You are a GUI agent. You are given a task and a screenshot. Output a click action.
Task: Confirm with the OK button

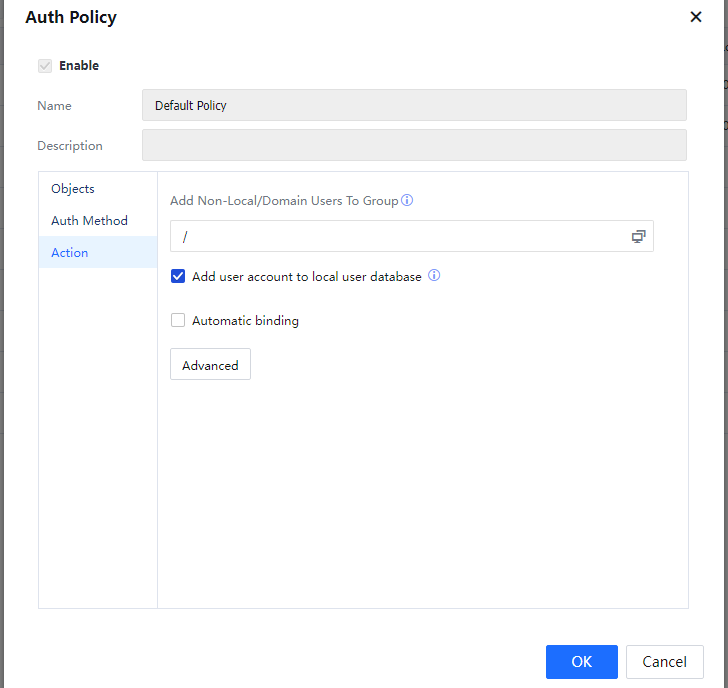(581, 661)
